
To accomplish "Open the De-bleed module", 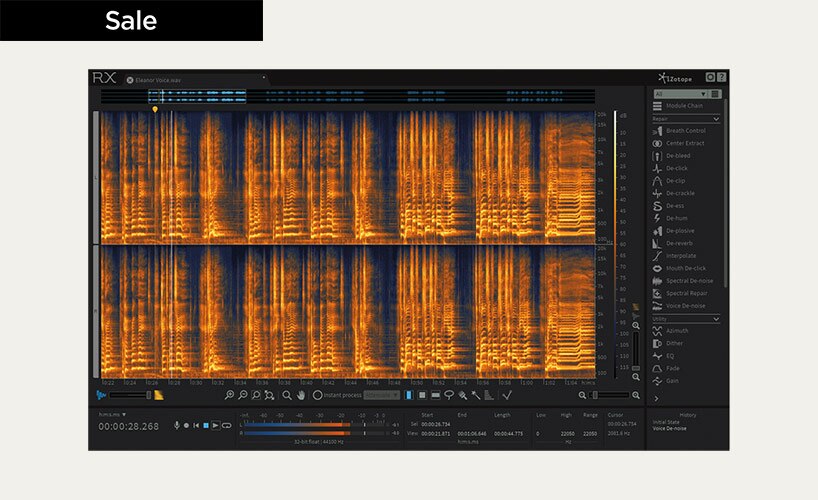I will pos(671,156).
